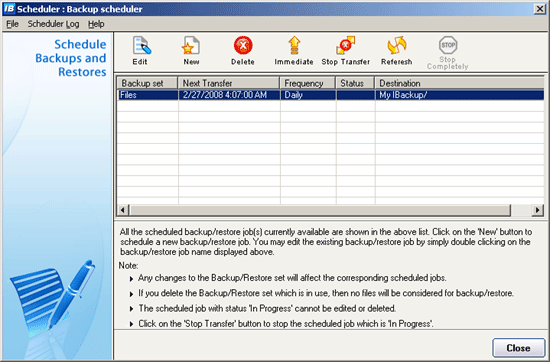The height and width of the screenshot is (362, 550).
Task: Click the IB application icon in title bar
Action: 9,8
